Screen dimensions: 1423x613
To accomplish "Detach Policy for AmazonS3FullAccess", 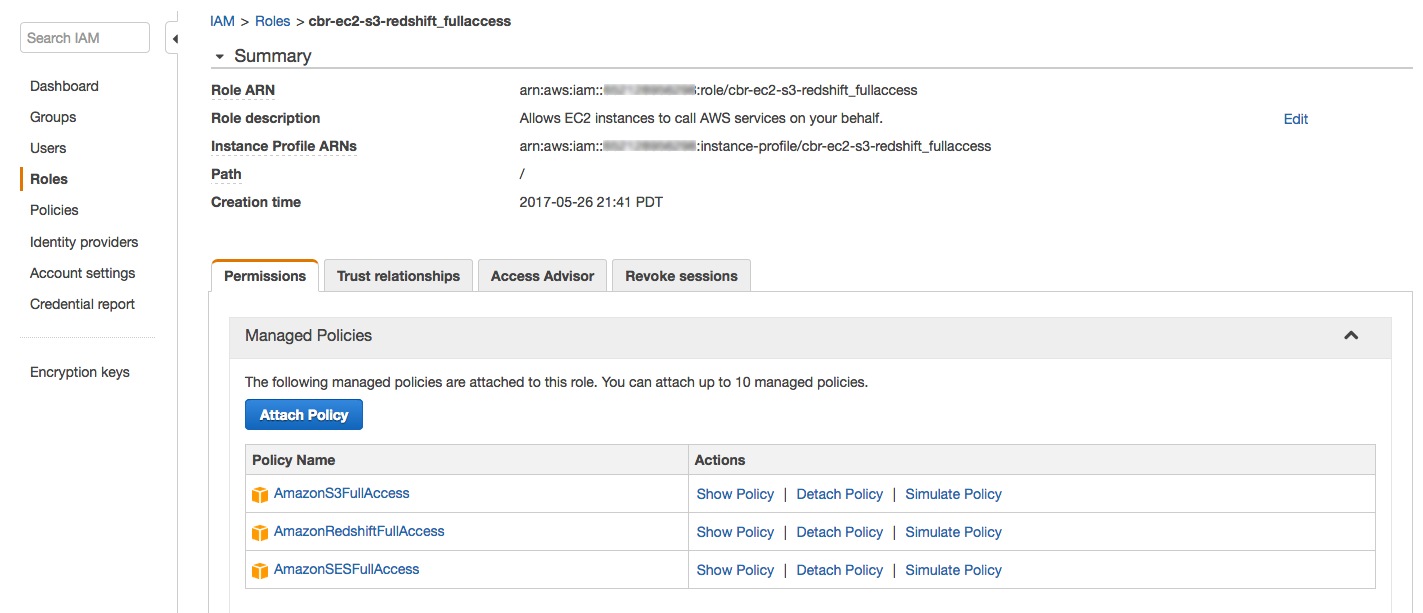I will point(840,494).
